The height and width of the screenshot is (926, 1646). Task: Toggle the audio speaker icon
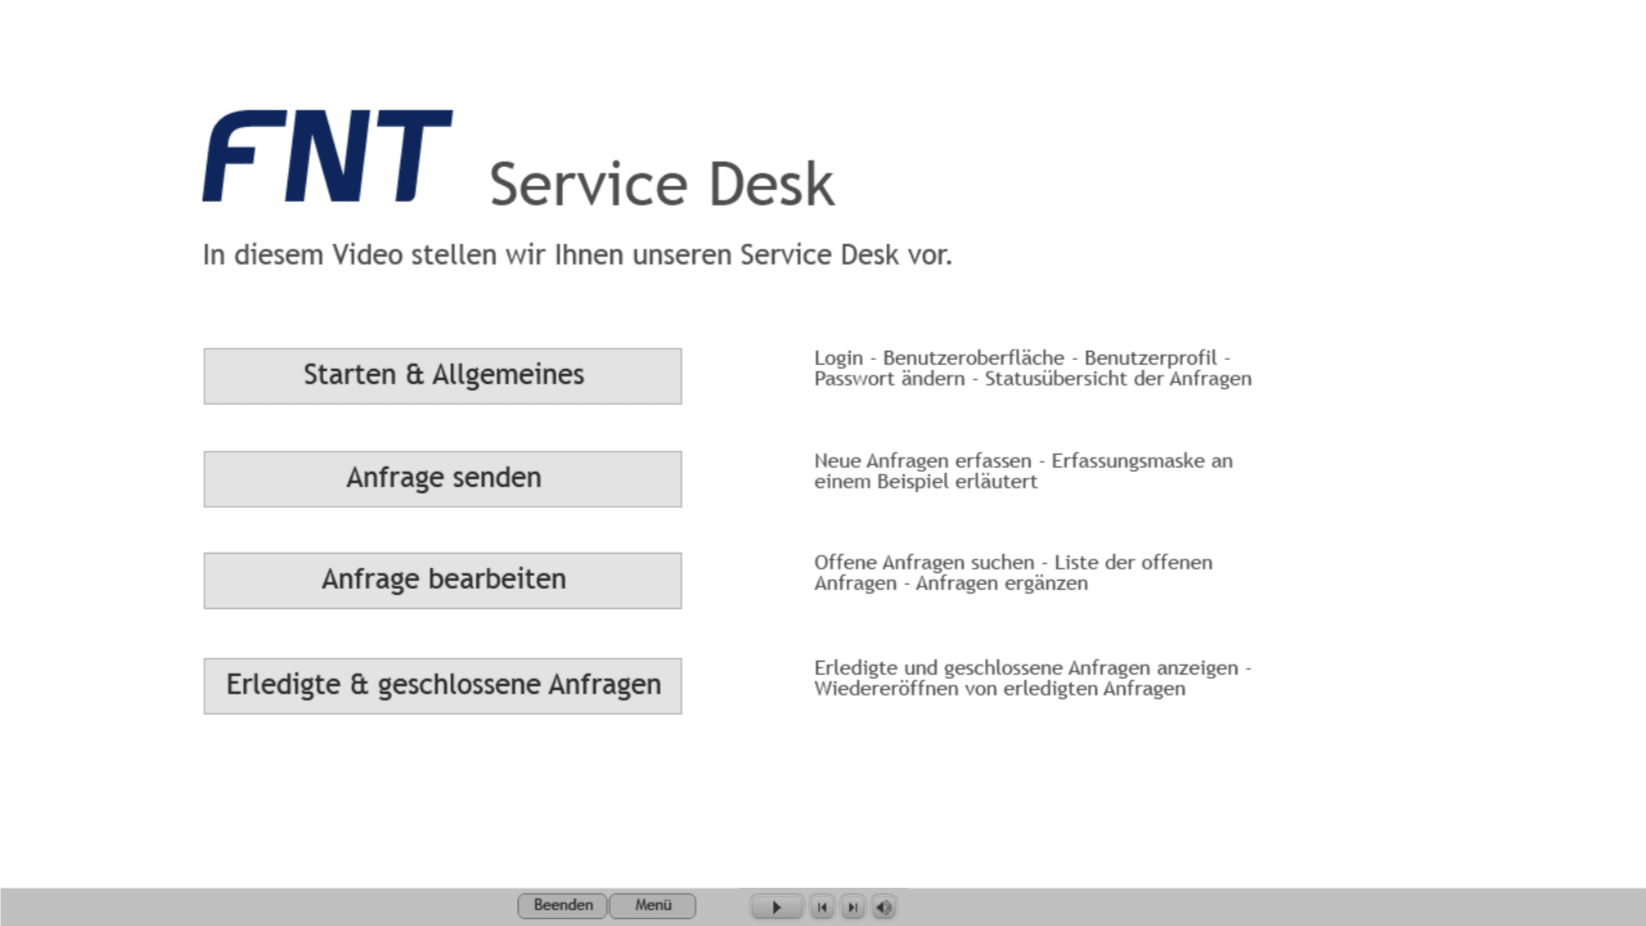point(884,907)
